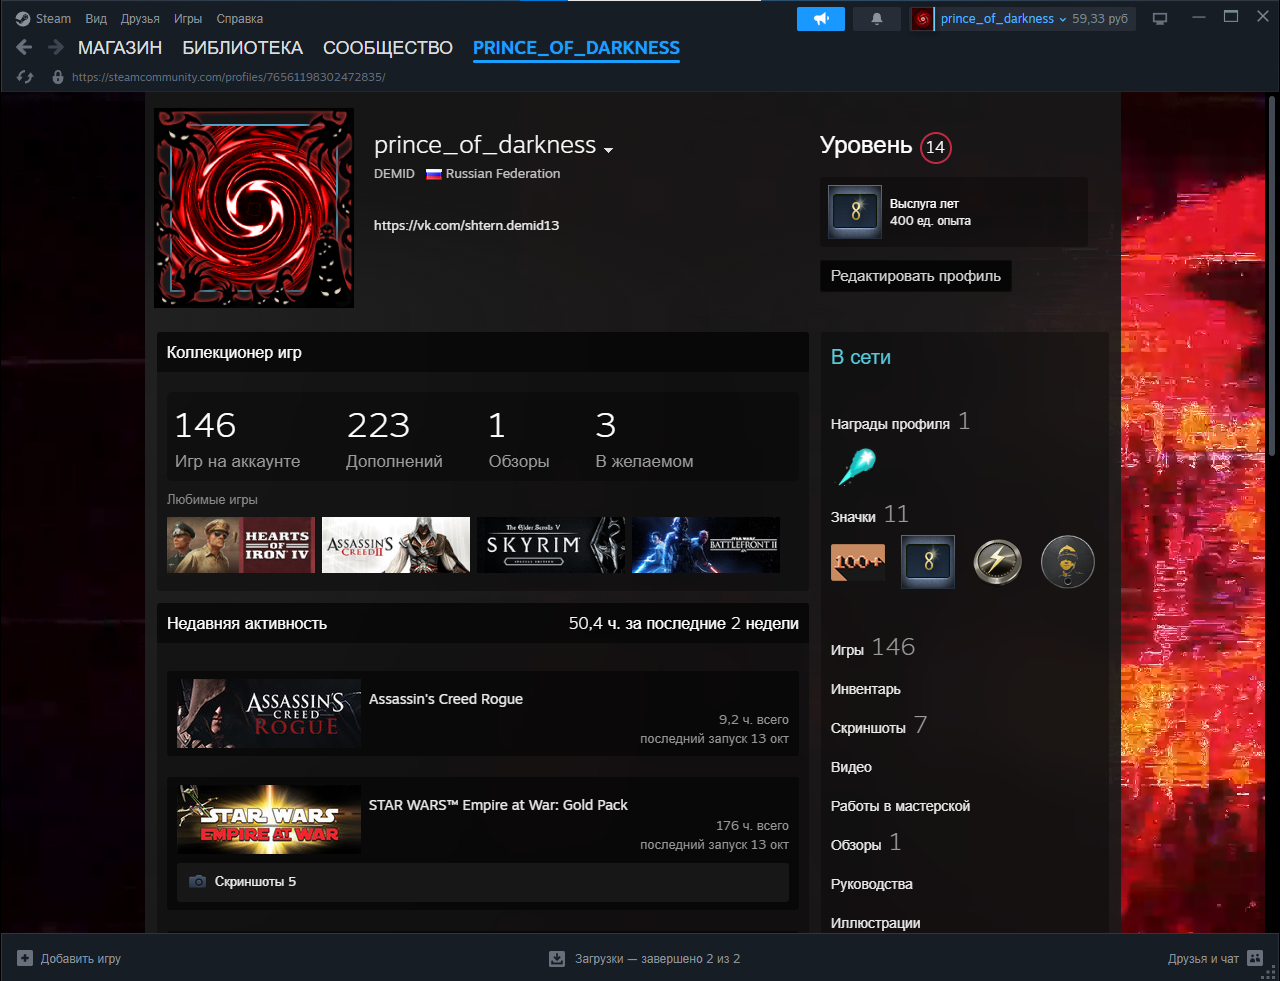Open Скриншоты 7 sidebar link
This screenshot has width=1280, height=981.
click(x=879, y=726)
